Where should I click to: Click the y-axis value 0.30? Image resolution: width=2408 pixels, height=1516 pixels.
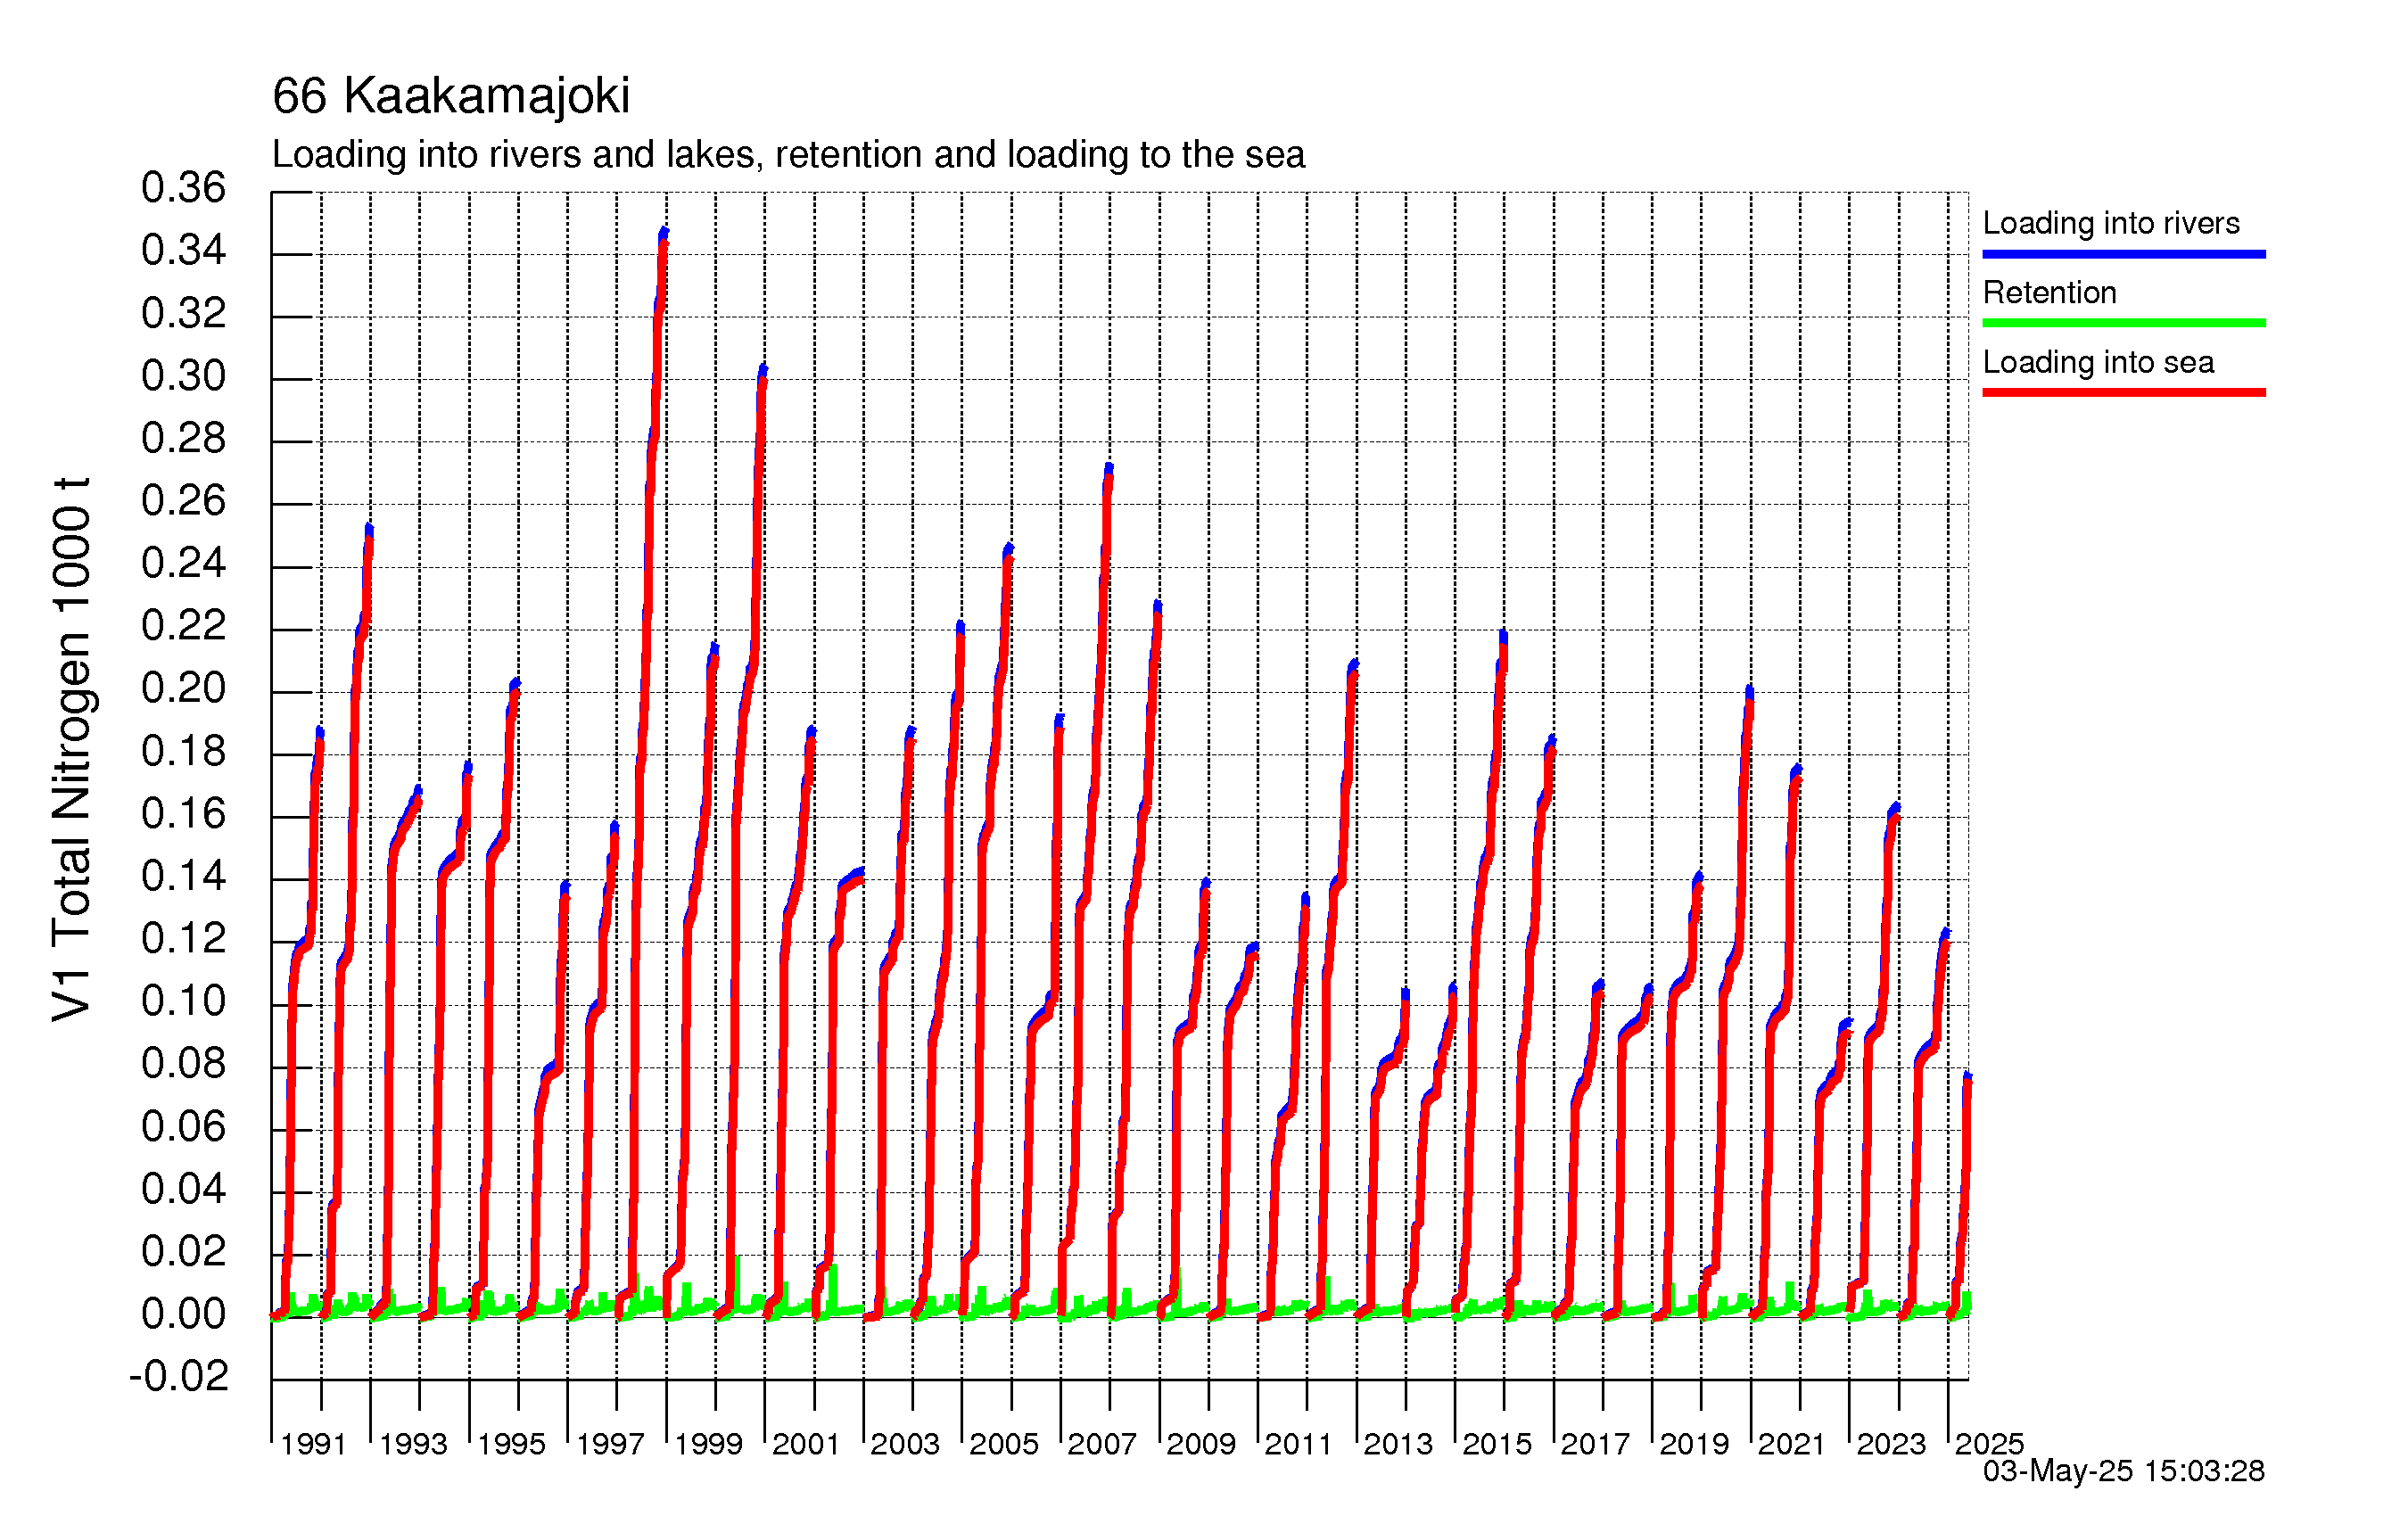coord(184,376)
